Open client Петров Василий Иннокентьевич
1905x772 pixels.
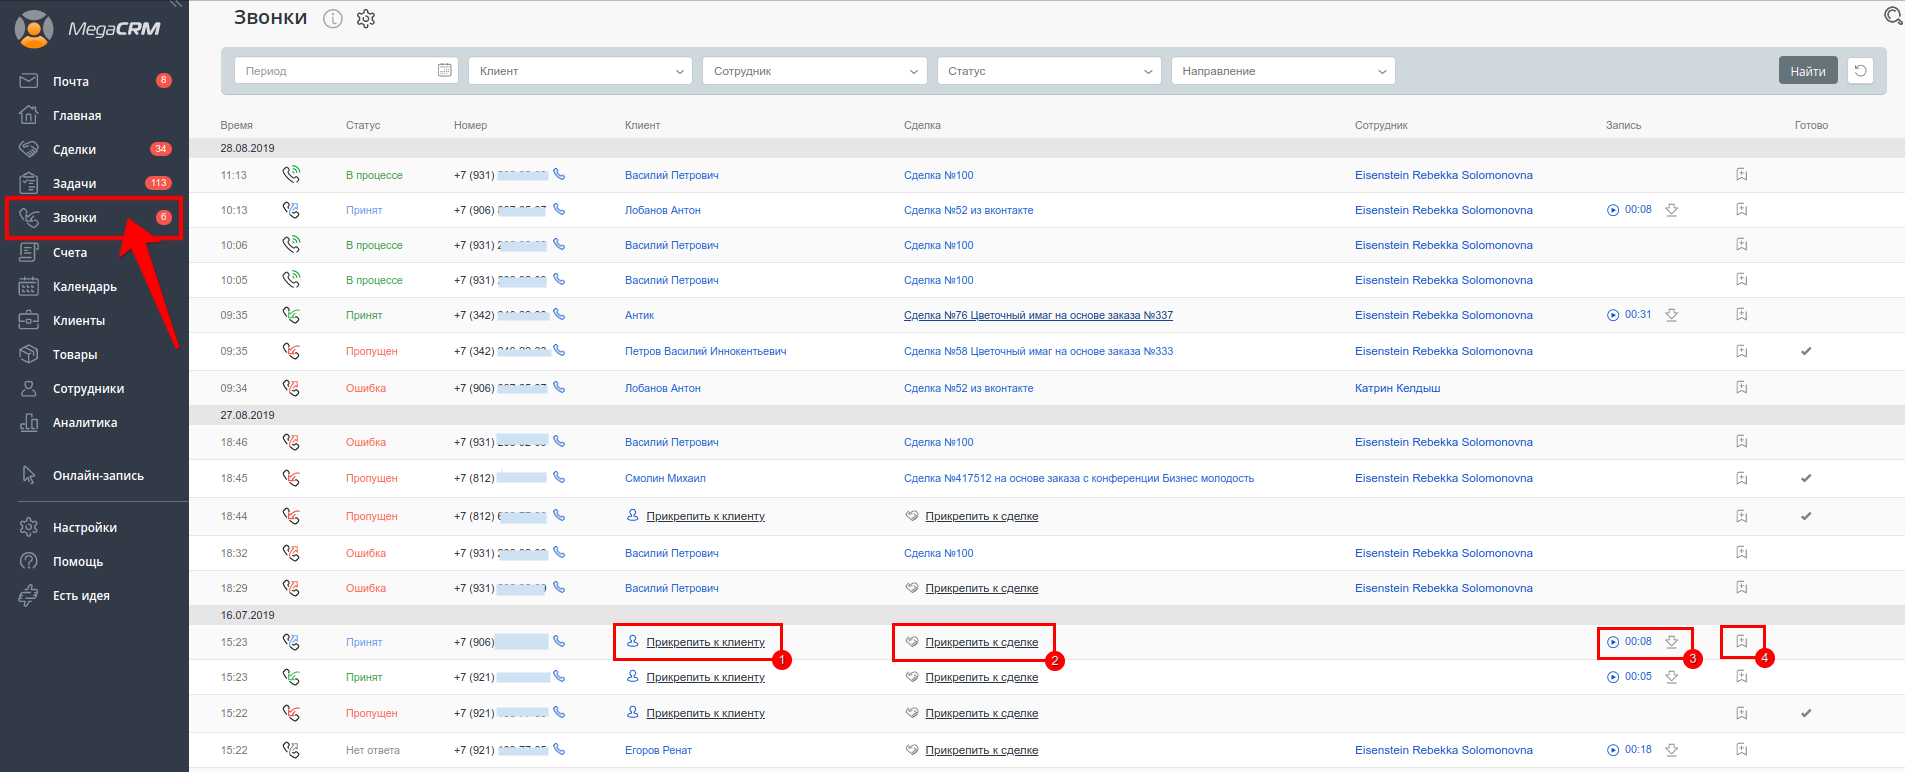[706, 351]
